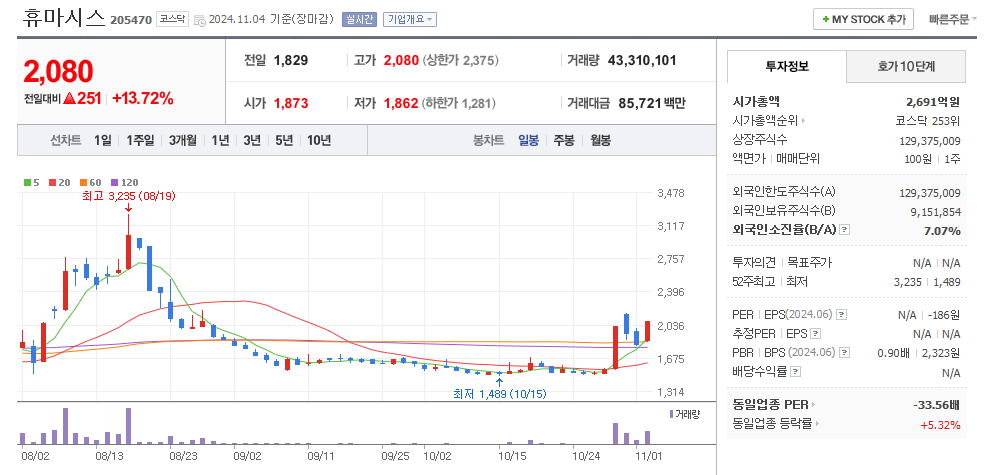
Task: Click the 코스닥 market badge
Action: click(x=172, y=20)
